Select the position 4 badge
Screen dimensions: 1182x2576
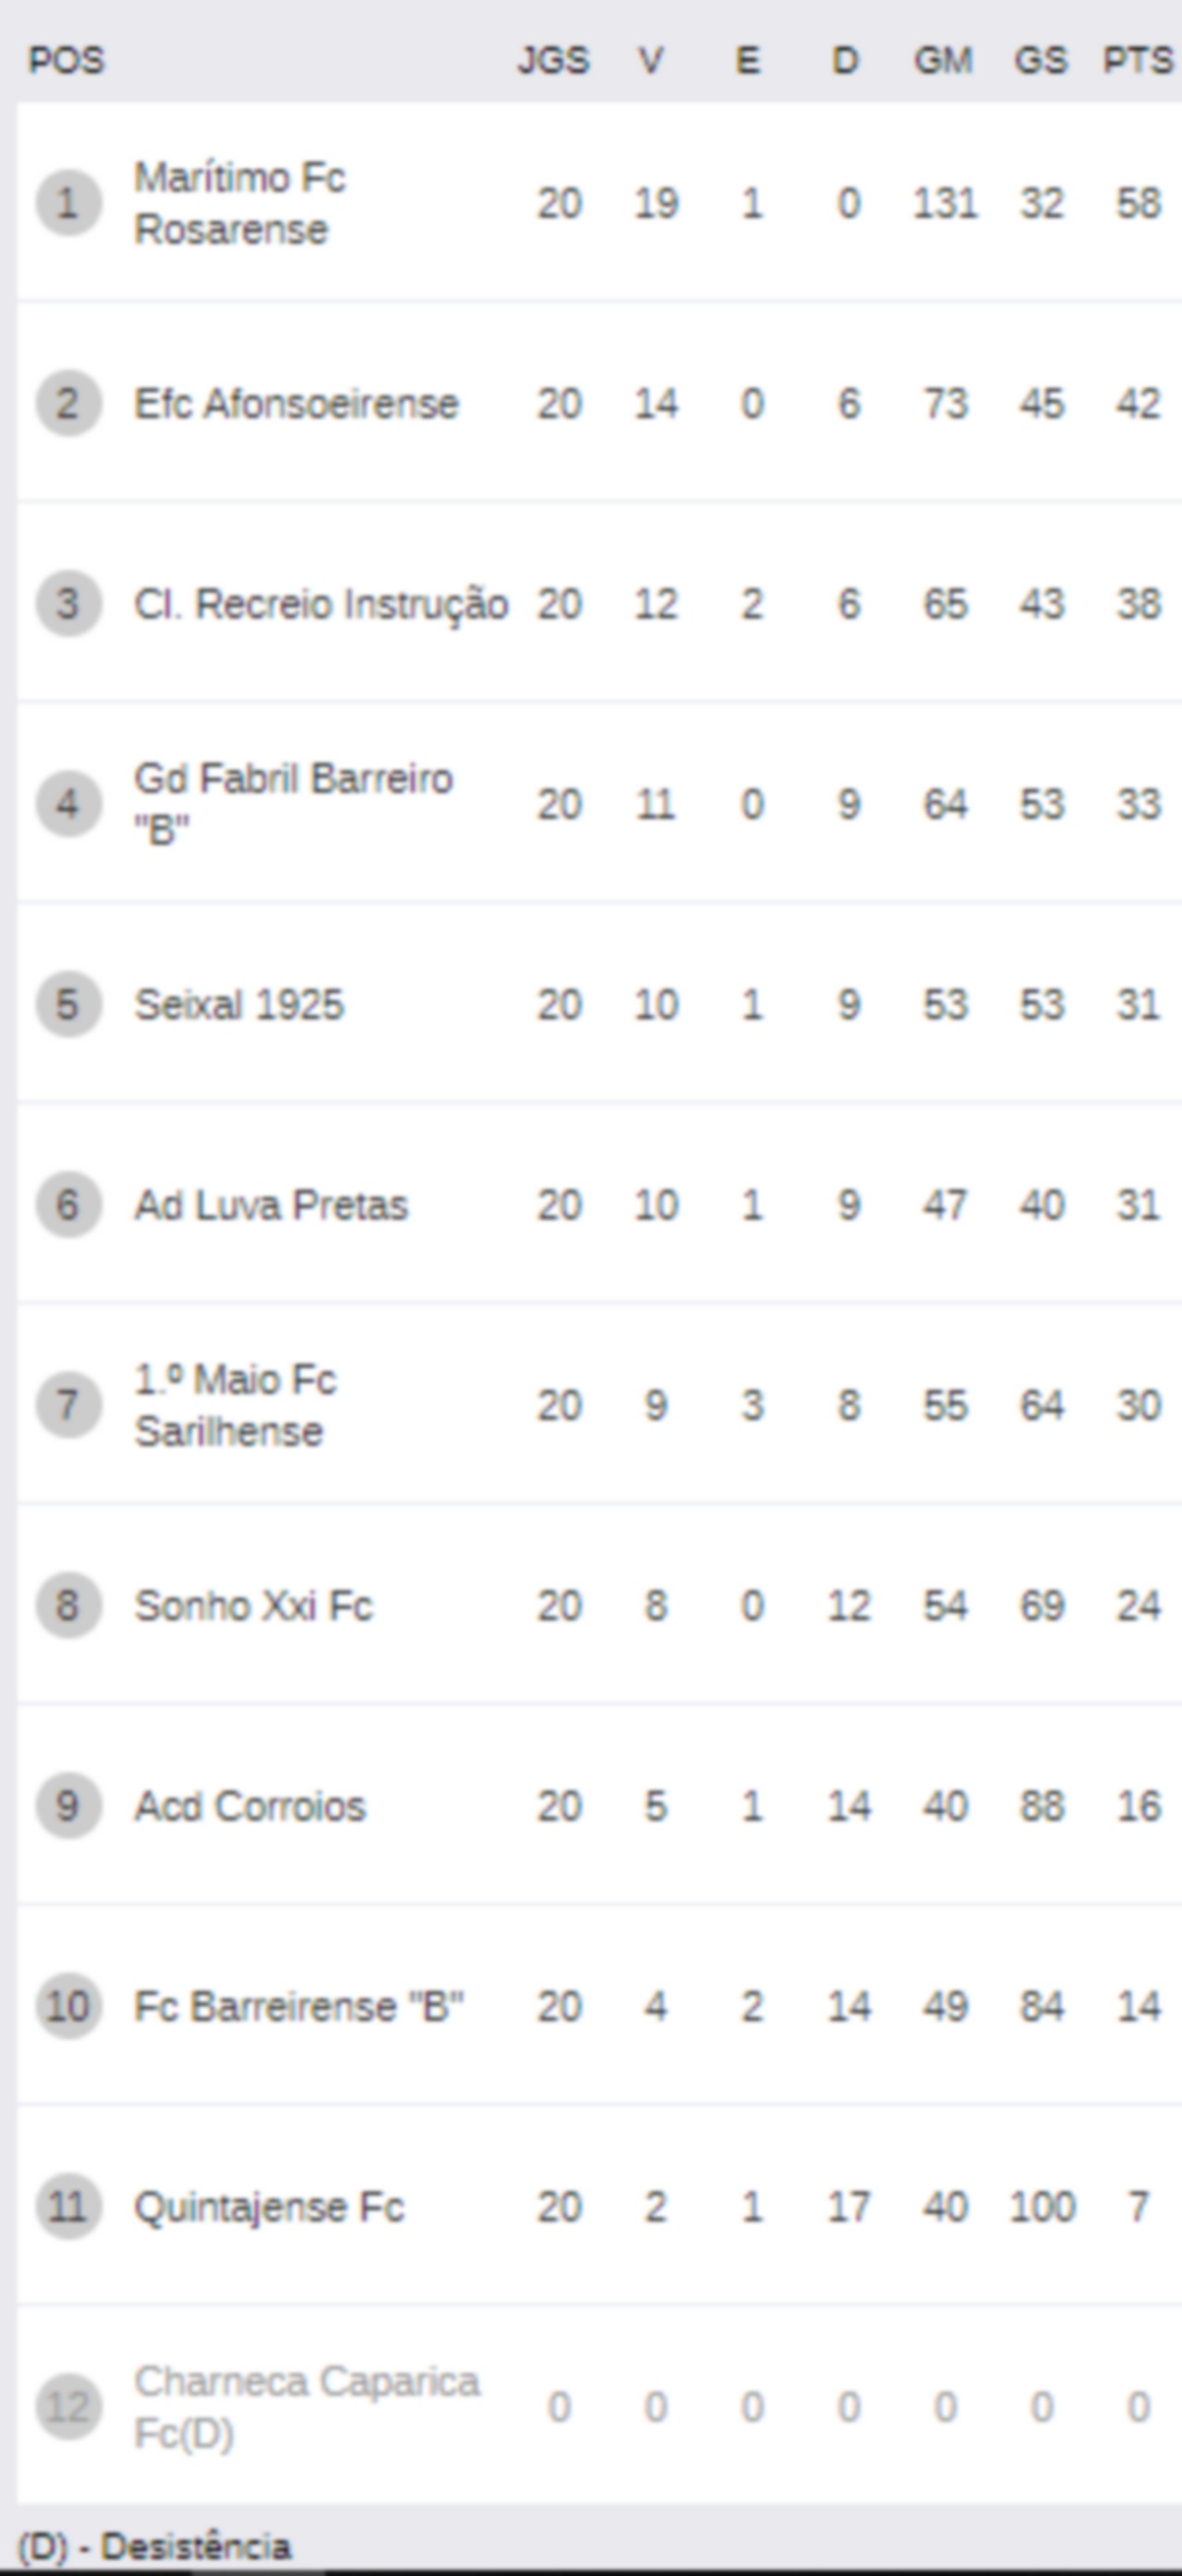tap(68, 804)
